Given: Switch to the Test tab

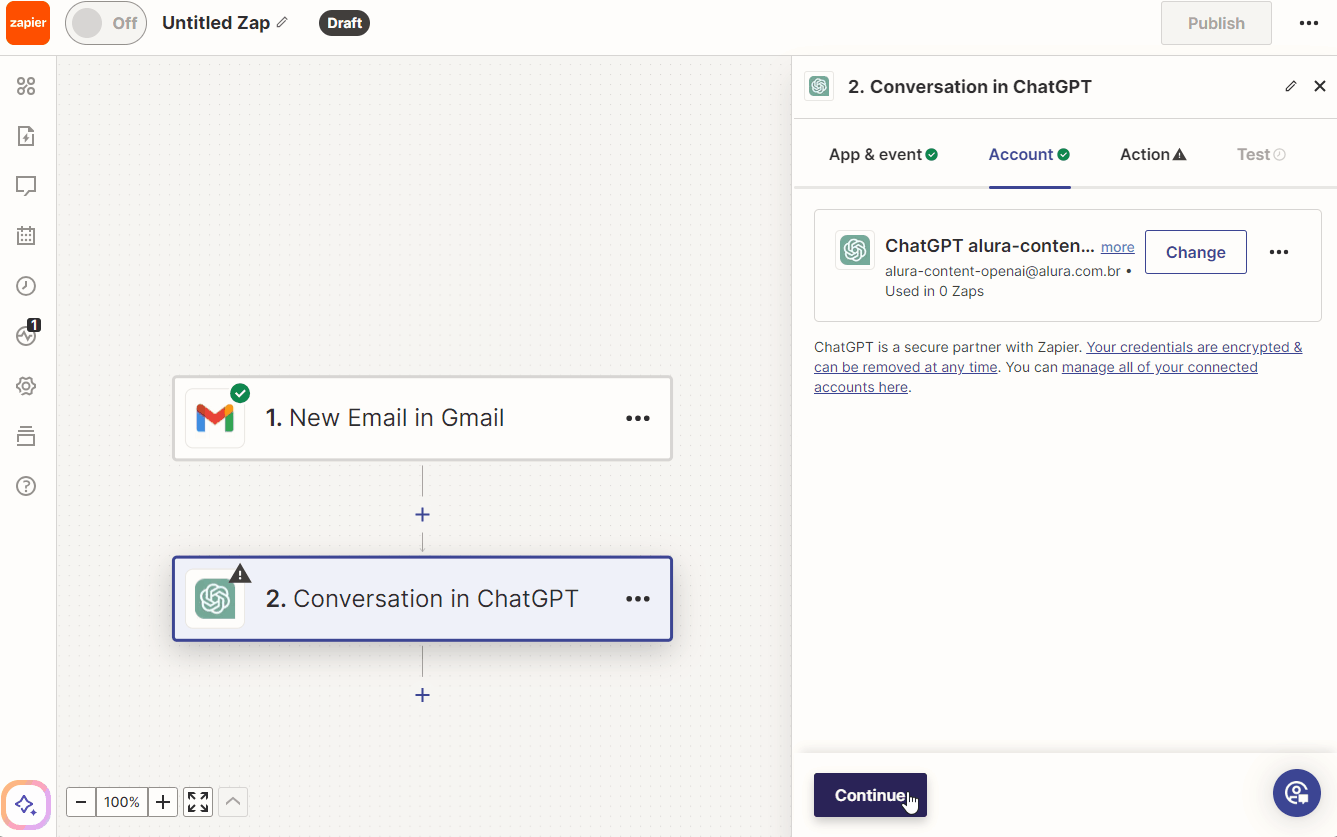Looking at the screenshot, I should [1261, 154].
